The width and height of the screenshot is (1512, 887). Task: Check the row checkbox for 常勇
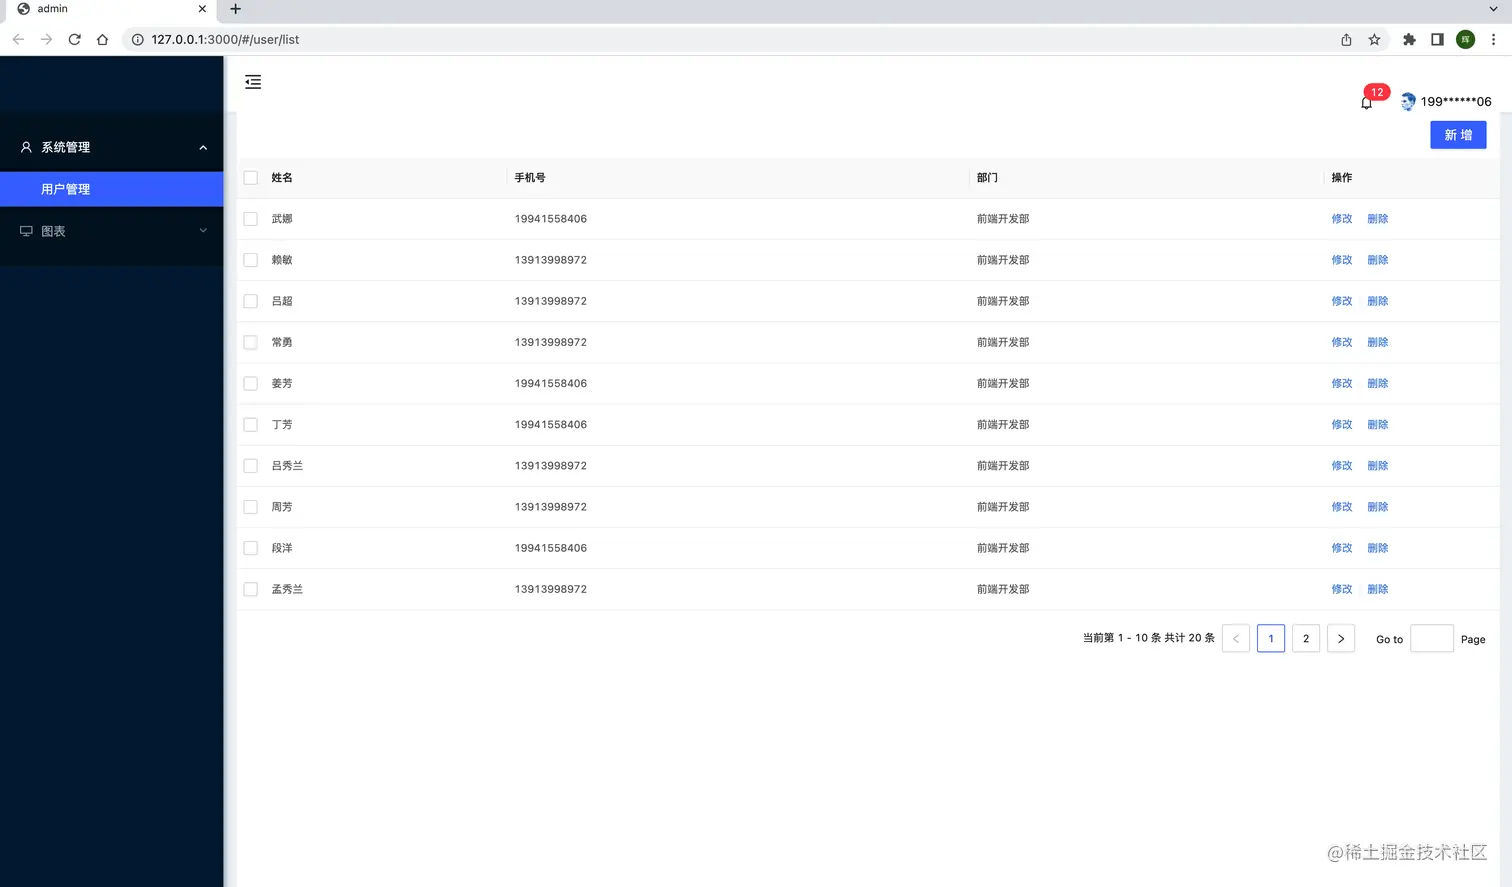click(x=251, y=342)
